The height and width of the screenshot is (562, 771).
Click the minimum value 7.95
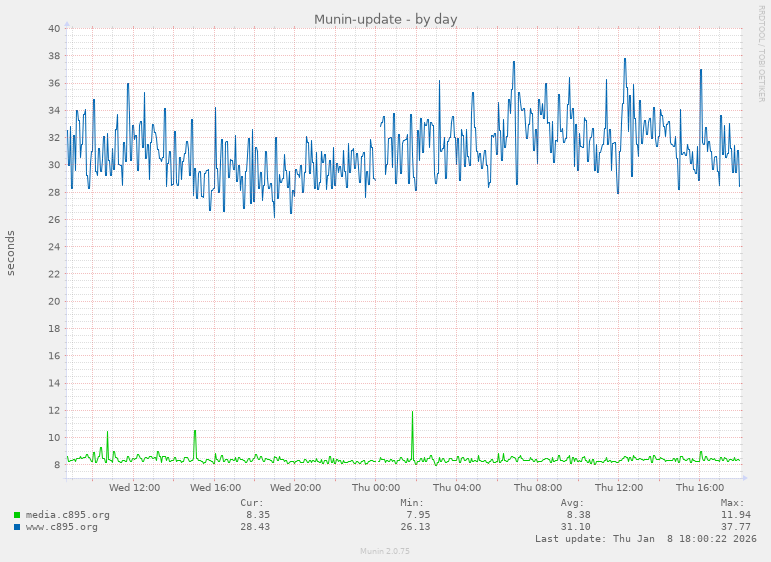click(x=418, y=515)
